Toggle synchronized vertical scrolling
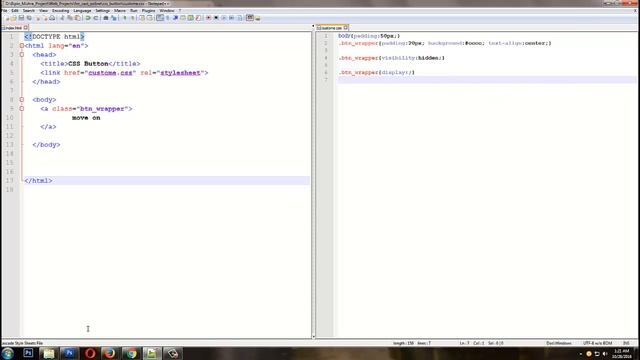640x360 pixels. coord(142,18)
